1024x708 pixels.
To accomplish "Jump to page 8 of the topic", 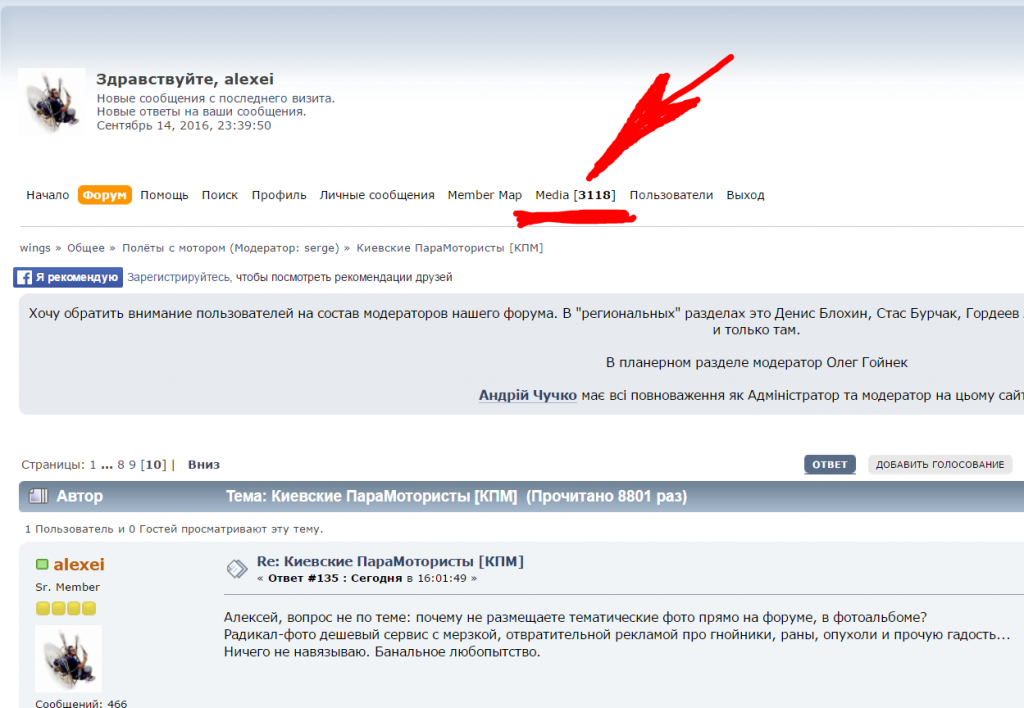I will pos(121,464).
